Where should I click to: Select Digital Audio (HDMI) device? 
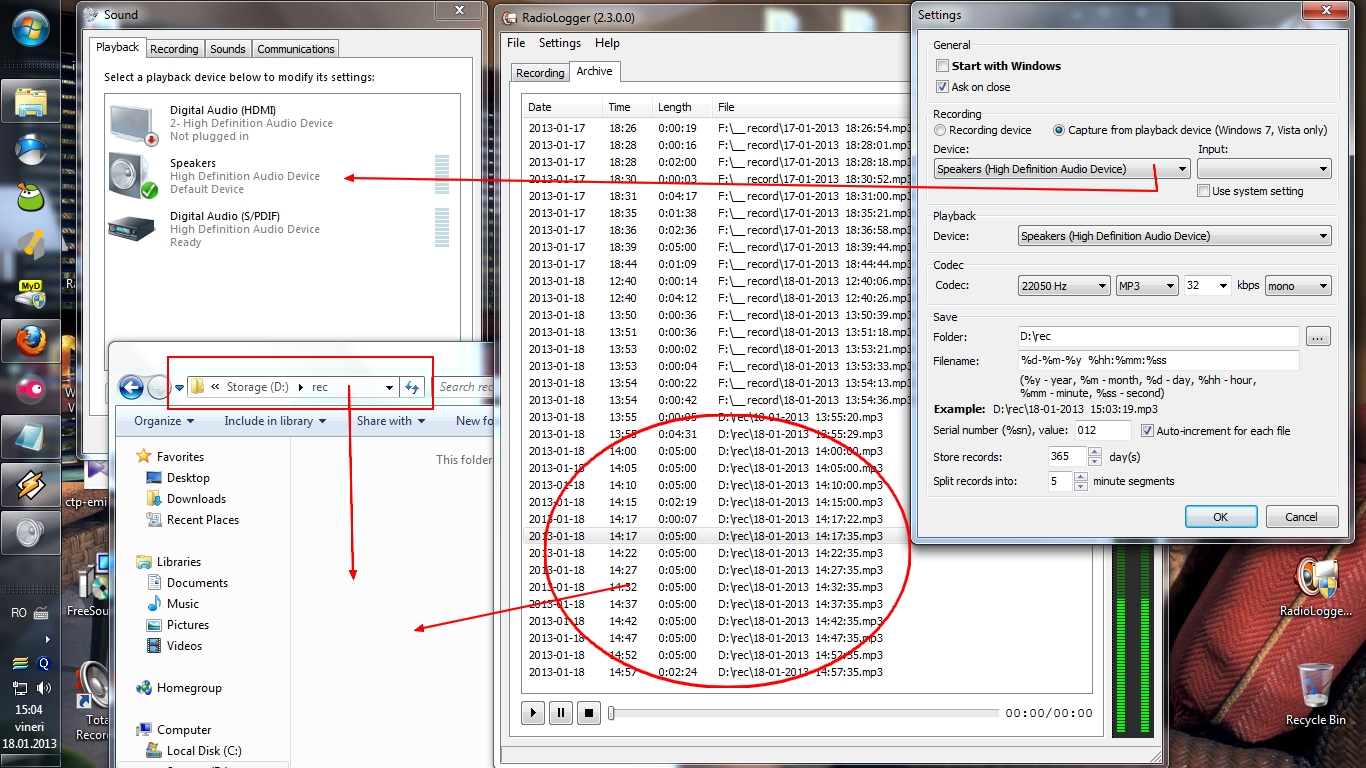pyautogui.click(x=281, y=123)
